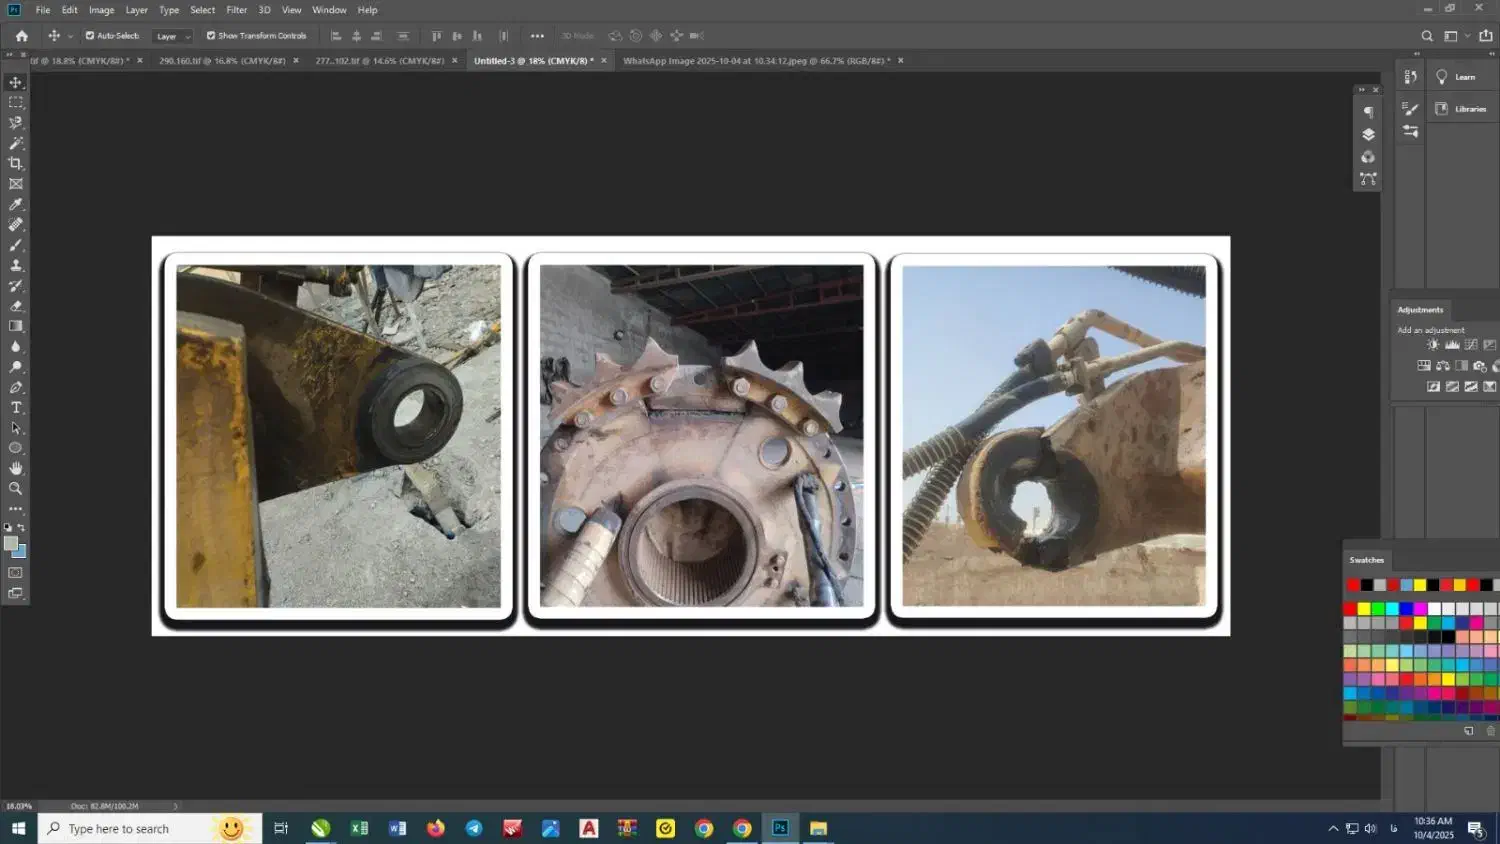Viewport: 1500px width, 844px height.
Task: Click the foreground color swatch
Action: coord(11,543)
